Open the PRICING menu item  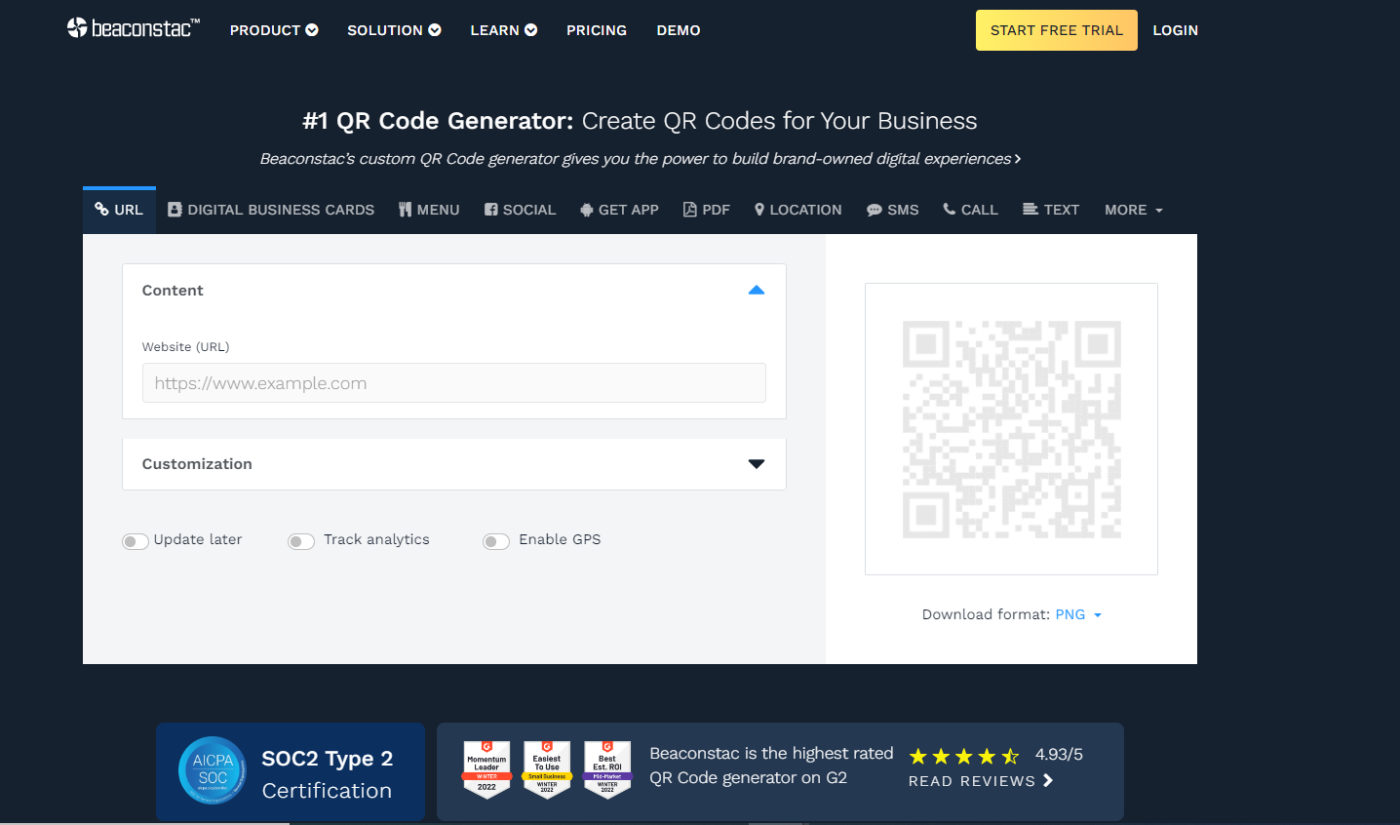pyautogui.click(x=596, y=30)
